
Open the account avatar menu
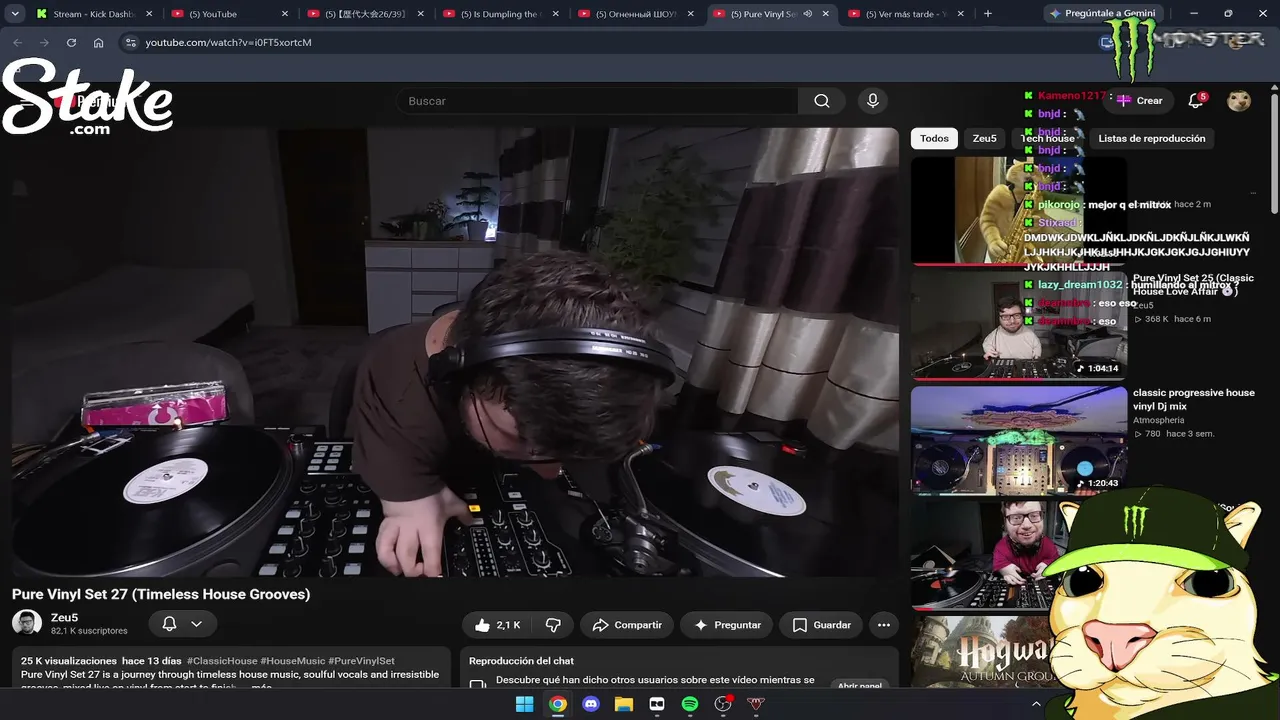coord(1239,101)
